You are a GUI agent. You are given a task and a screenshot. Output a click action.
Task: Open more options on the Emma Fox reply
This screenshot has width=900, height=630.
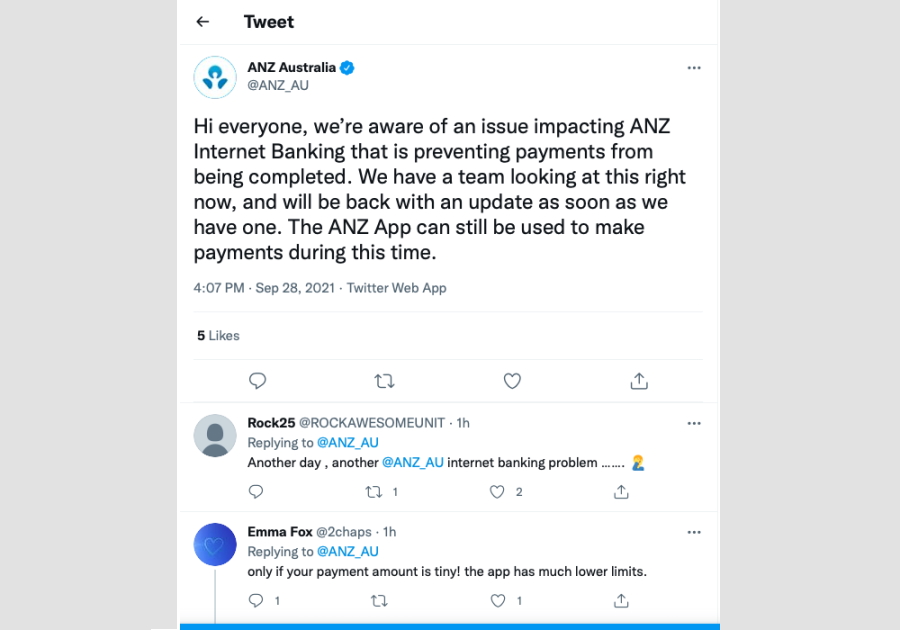point(694,532)
